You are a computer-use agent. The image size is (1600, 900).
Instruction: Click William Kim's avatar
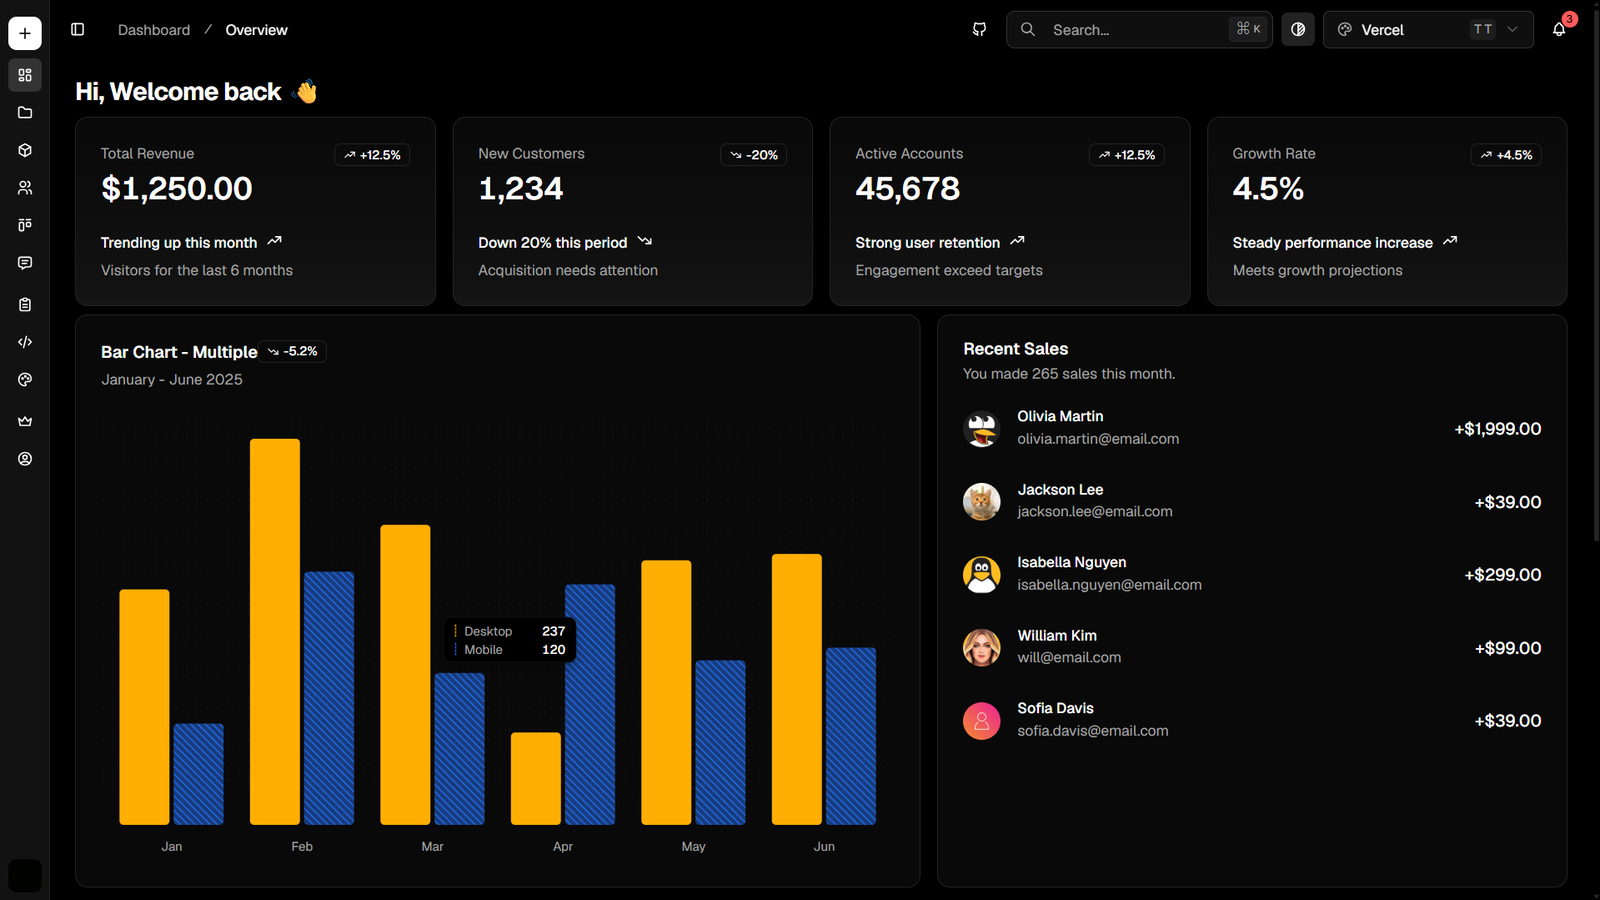click(981, 648)
